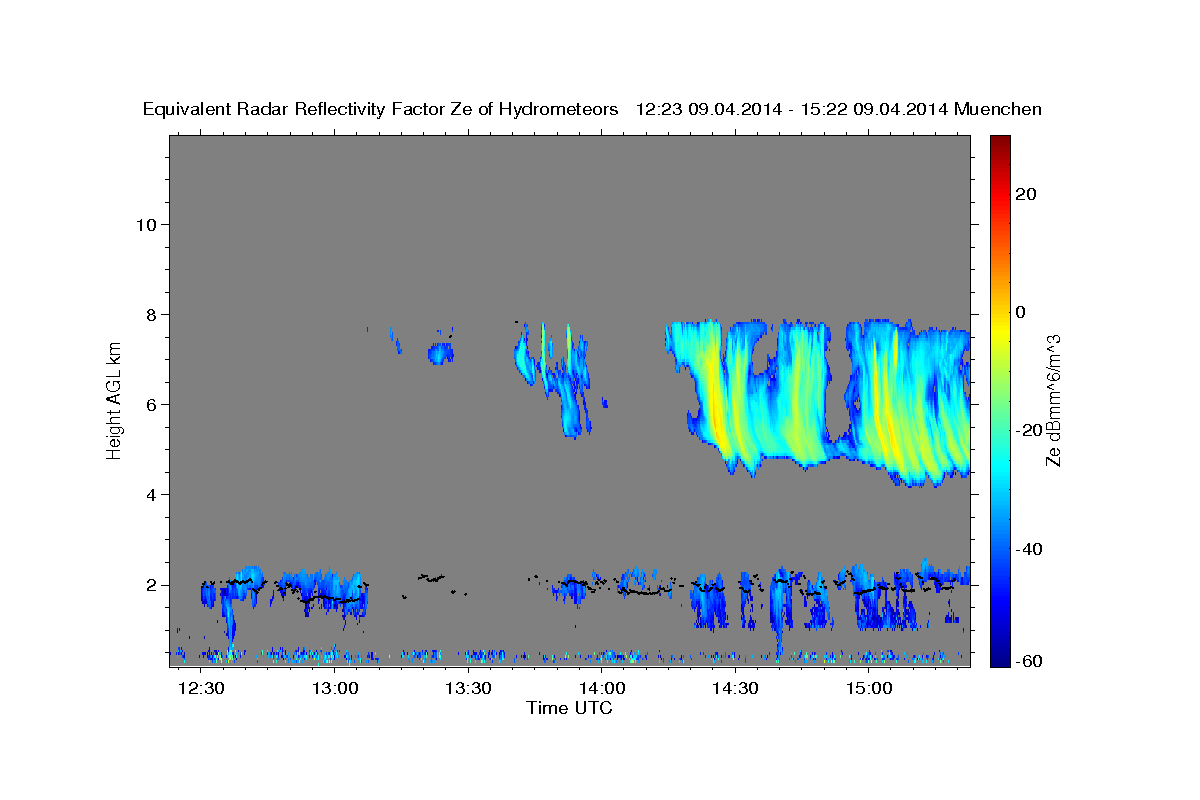Click the 12:30 time tick label
The image size is (1200, 800).
(x=202, y=689)
